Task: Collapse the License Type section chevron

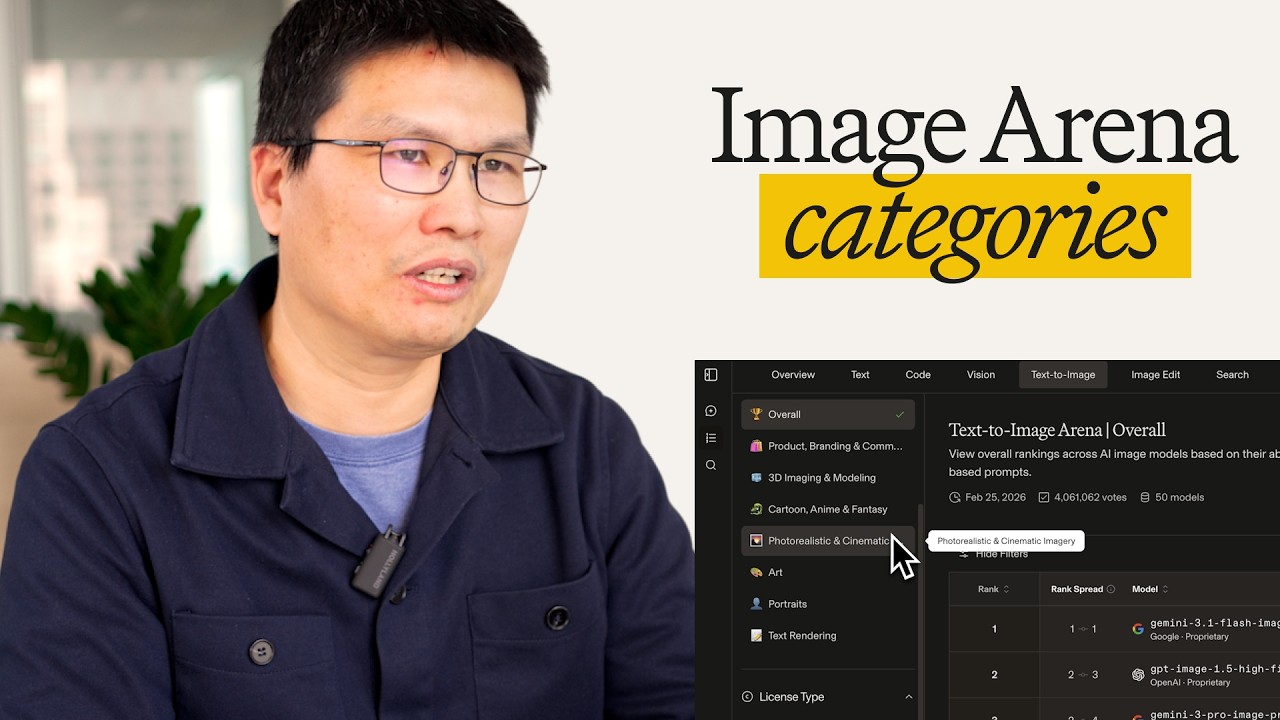Action: coord(909,697)
